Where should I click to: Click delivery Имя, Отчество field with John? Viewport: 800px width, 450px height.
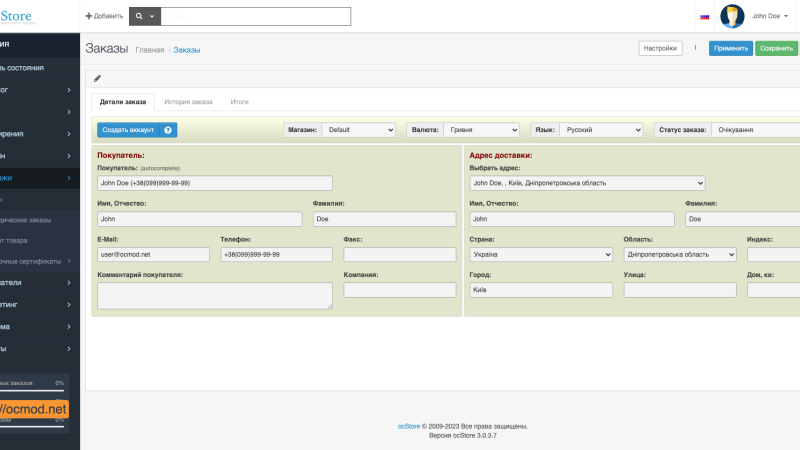(x=572, y=219)
